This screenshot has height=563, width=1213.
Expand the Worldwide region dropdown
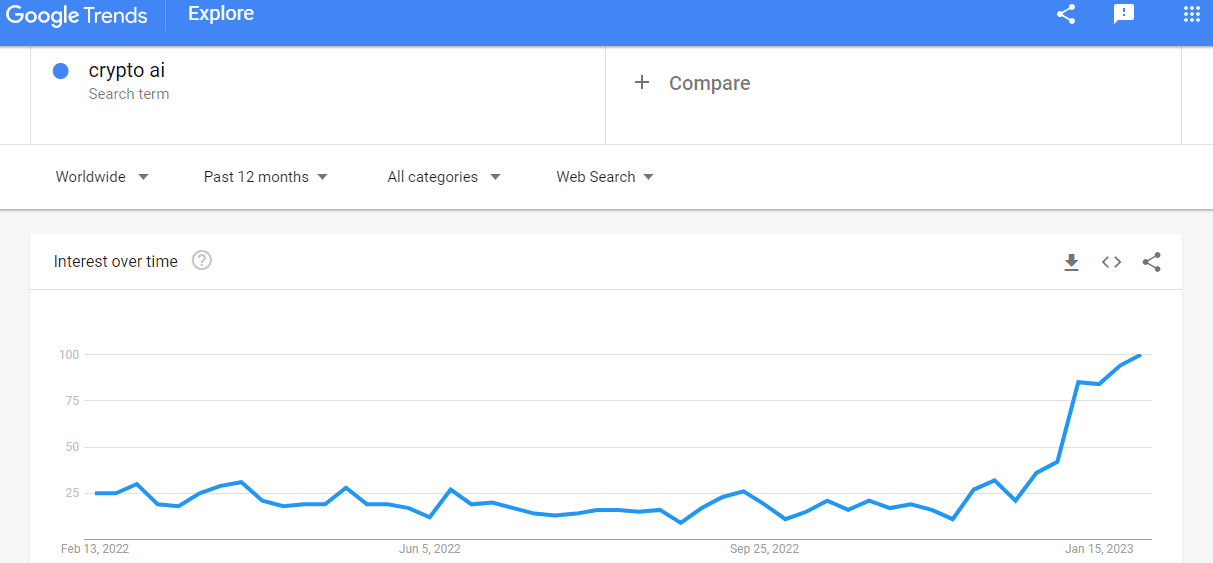102,177
